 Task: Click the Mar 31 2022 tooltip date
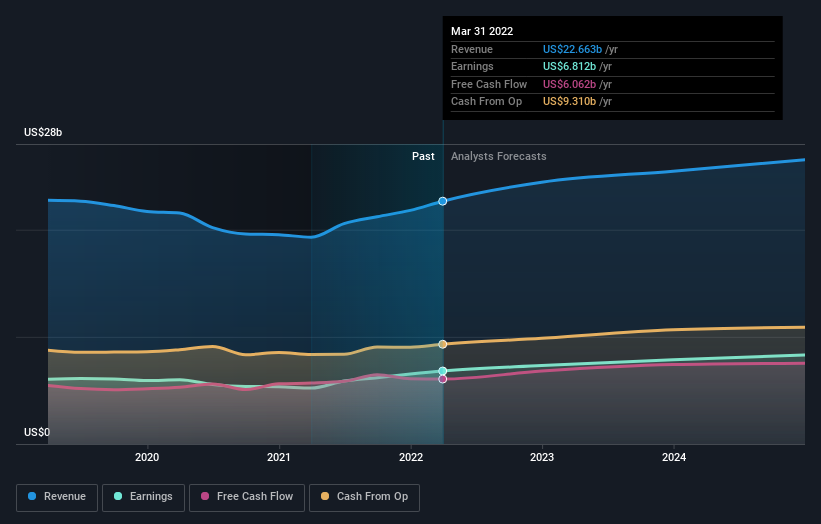(482, 31)
